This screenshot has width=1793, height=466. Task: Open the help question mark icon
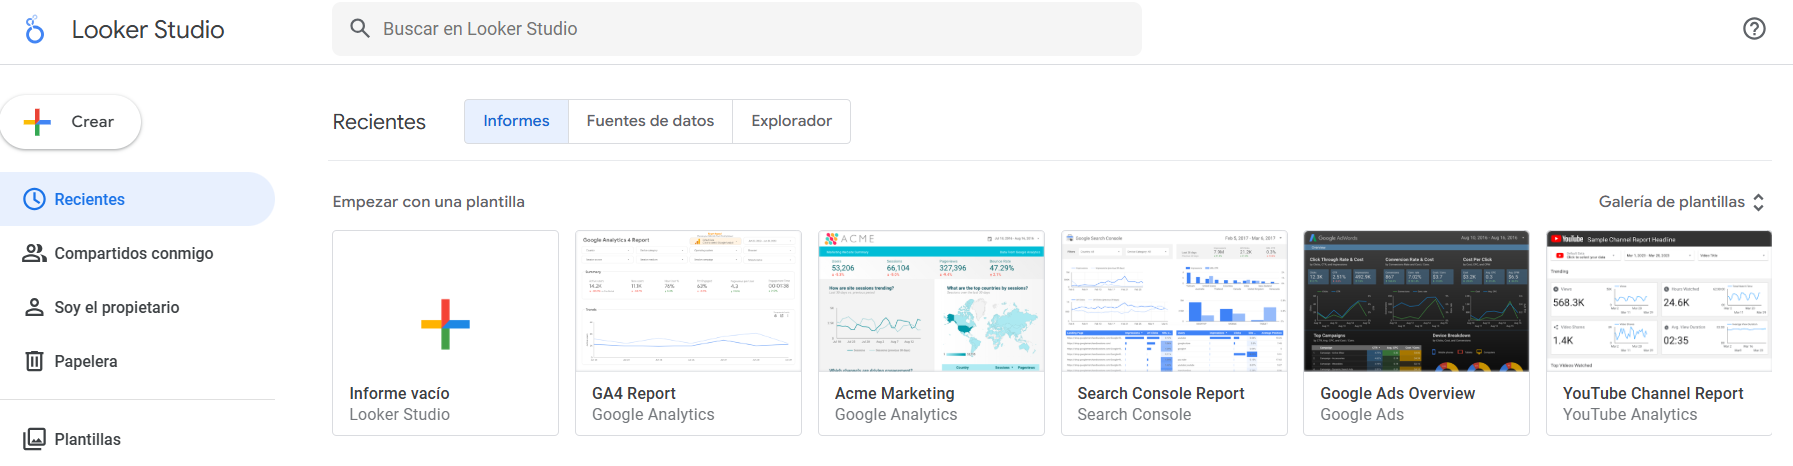pos(1754,29)
